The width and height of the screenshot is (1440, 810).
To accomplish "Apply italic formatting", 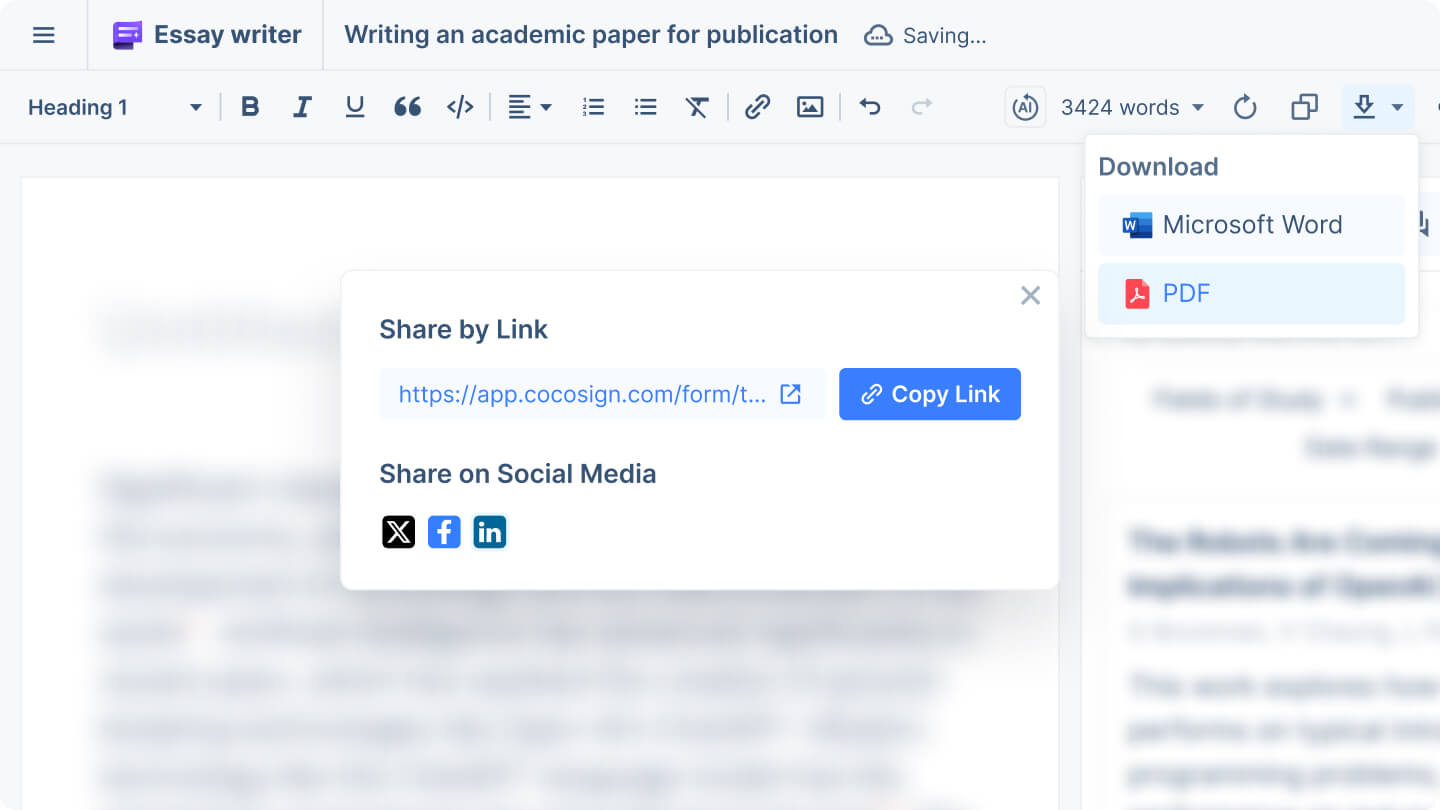I will pyautogui.click(x=302, y=106).
